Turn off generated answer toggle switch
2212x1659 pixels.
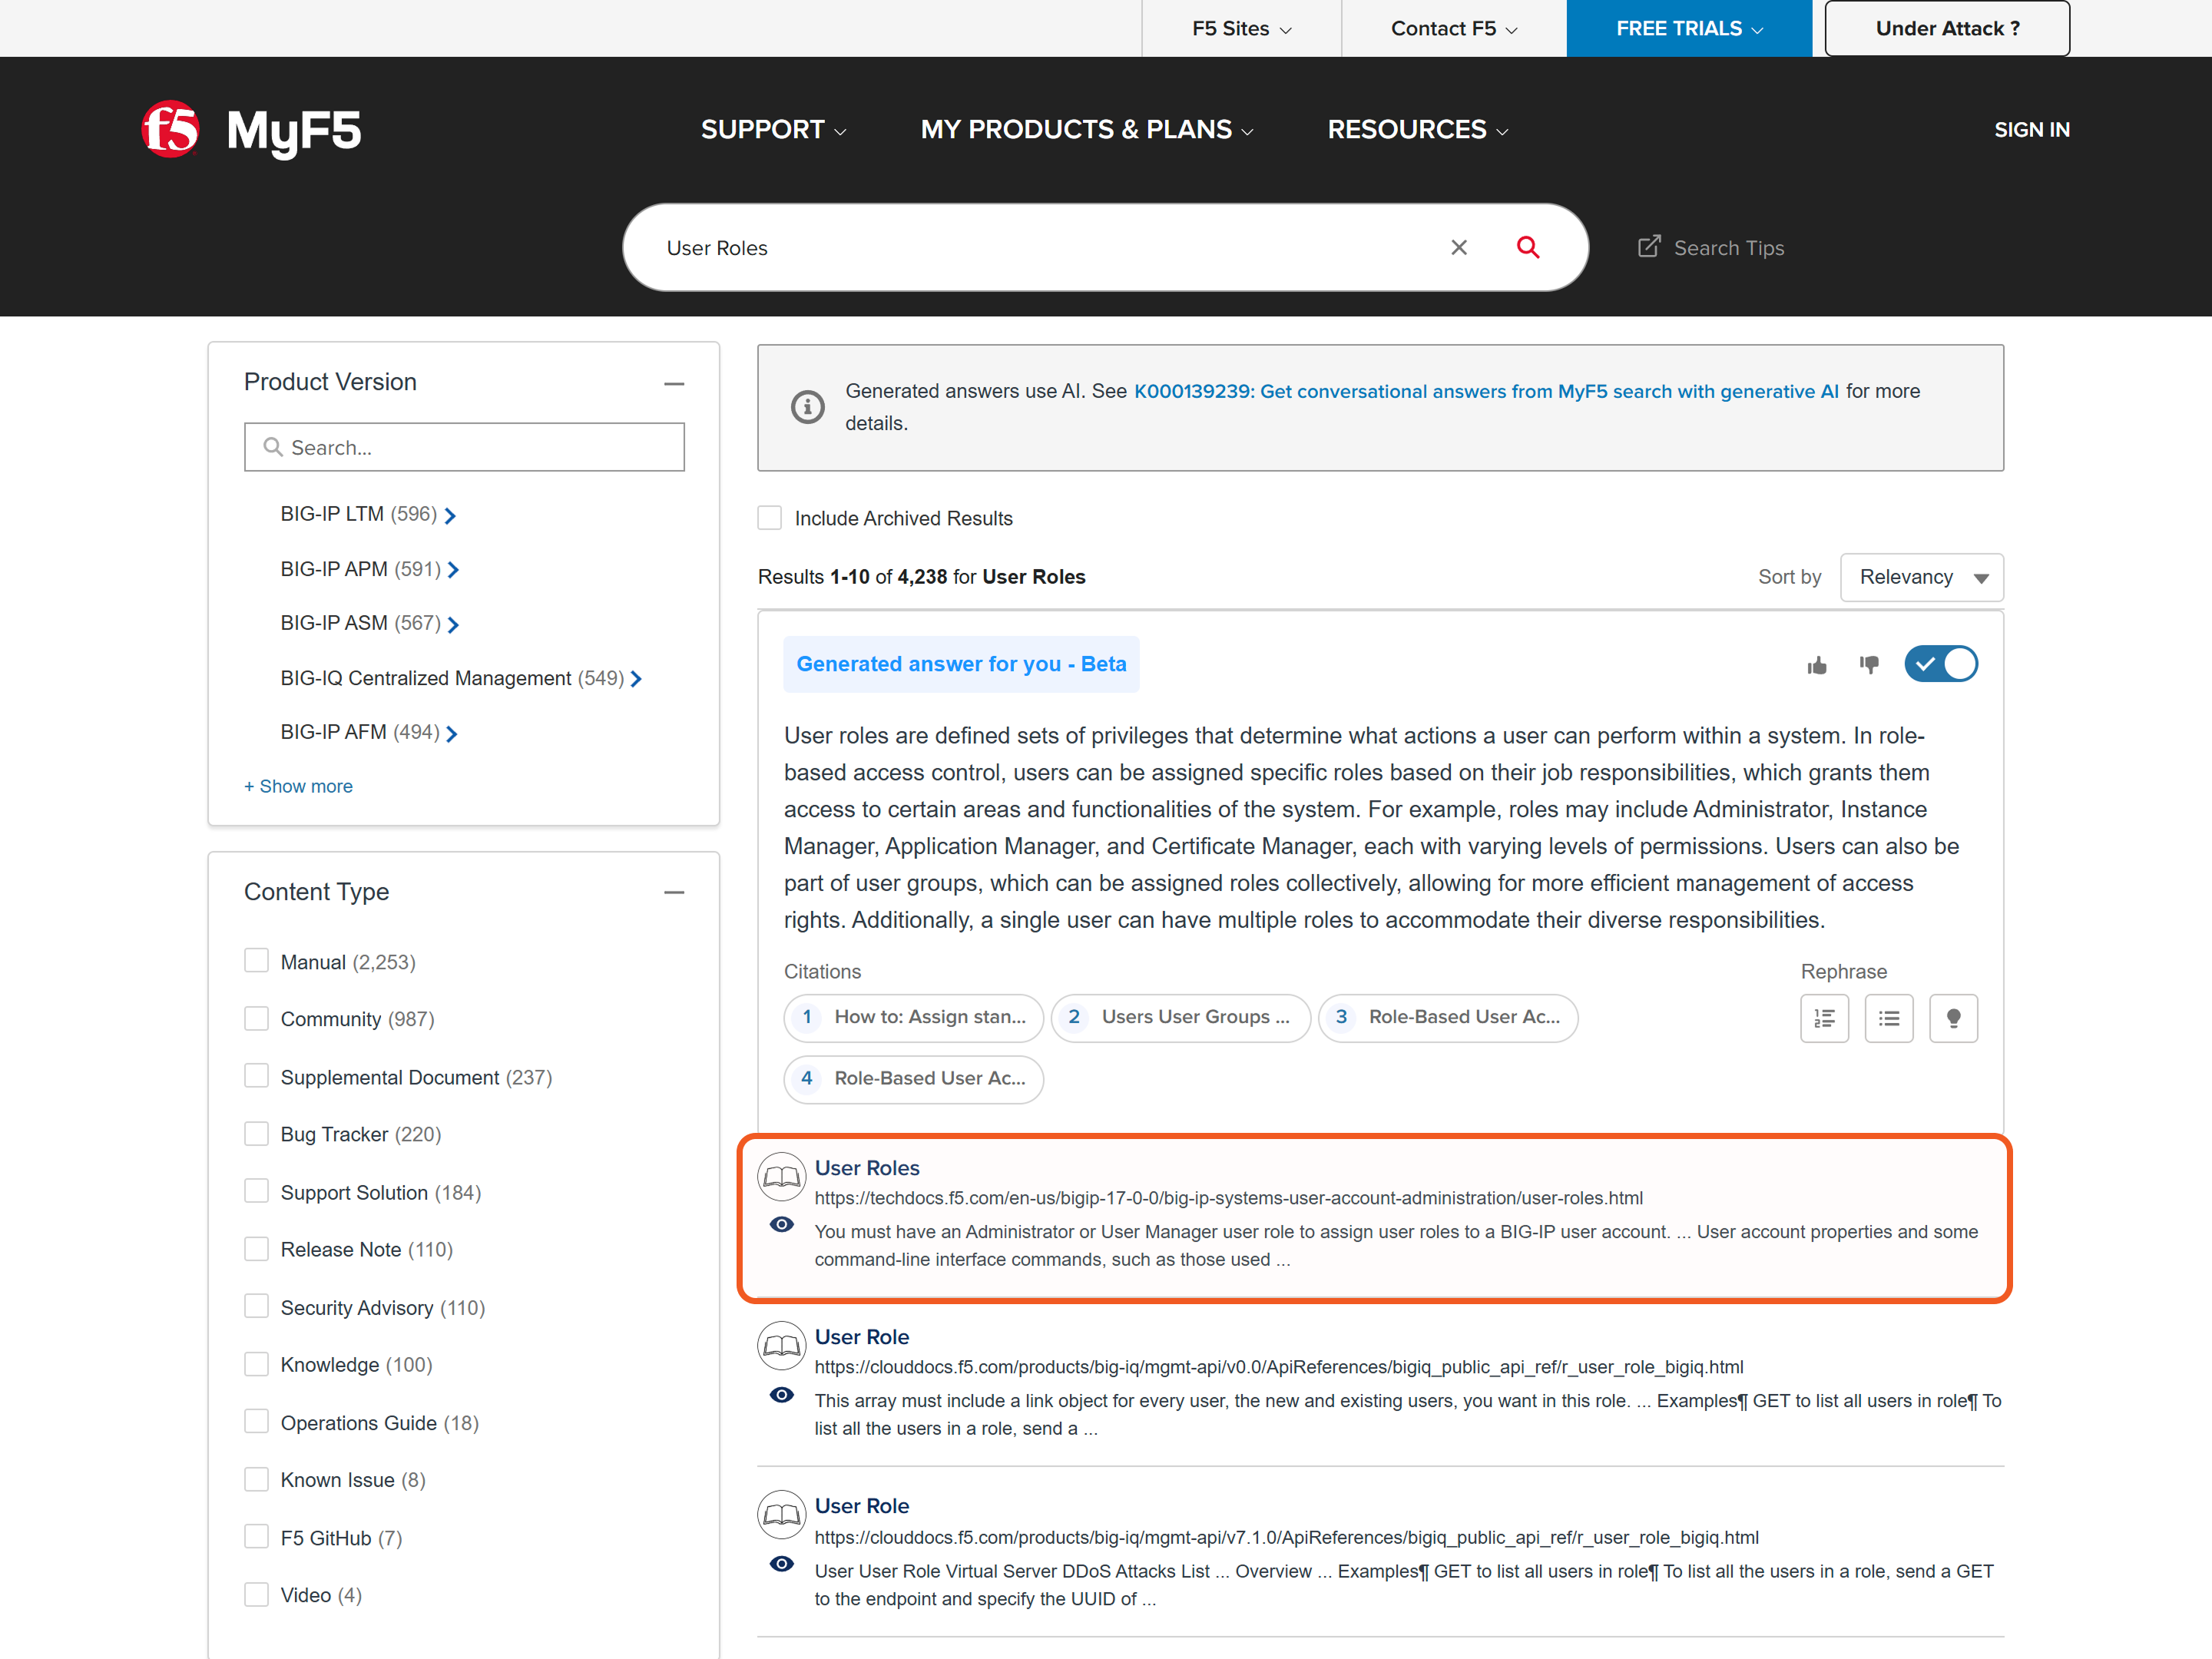[1940, 664]
